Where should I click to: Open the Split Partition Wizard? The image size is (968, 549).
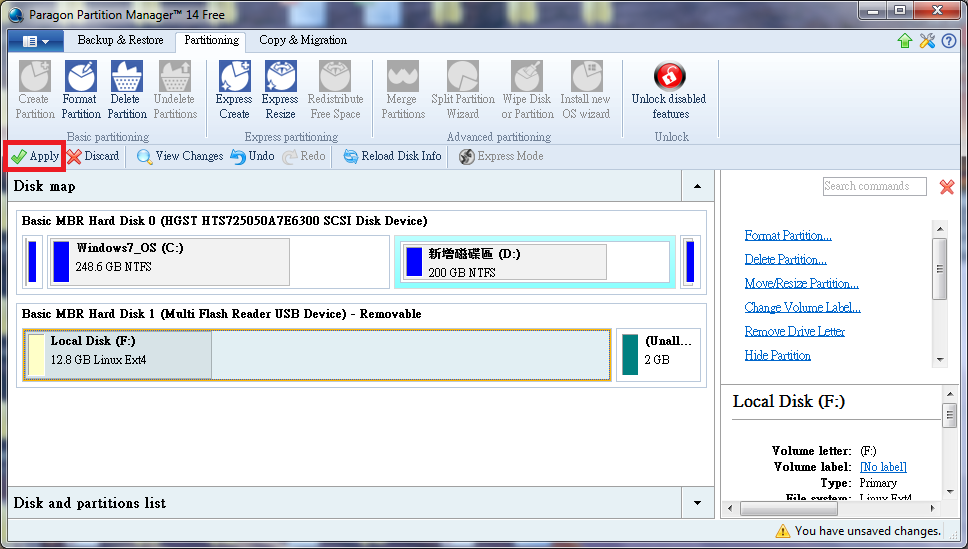point(462,90)
